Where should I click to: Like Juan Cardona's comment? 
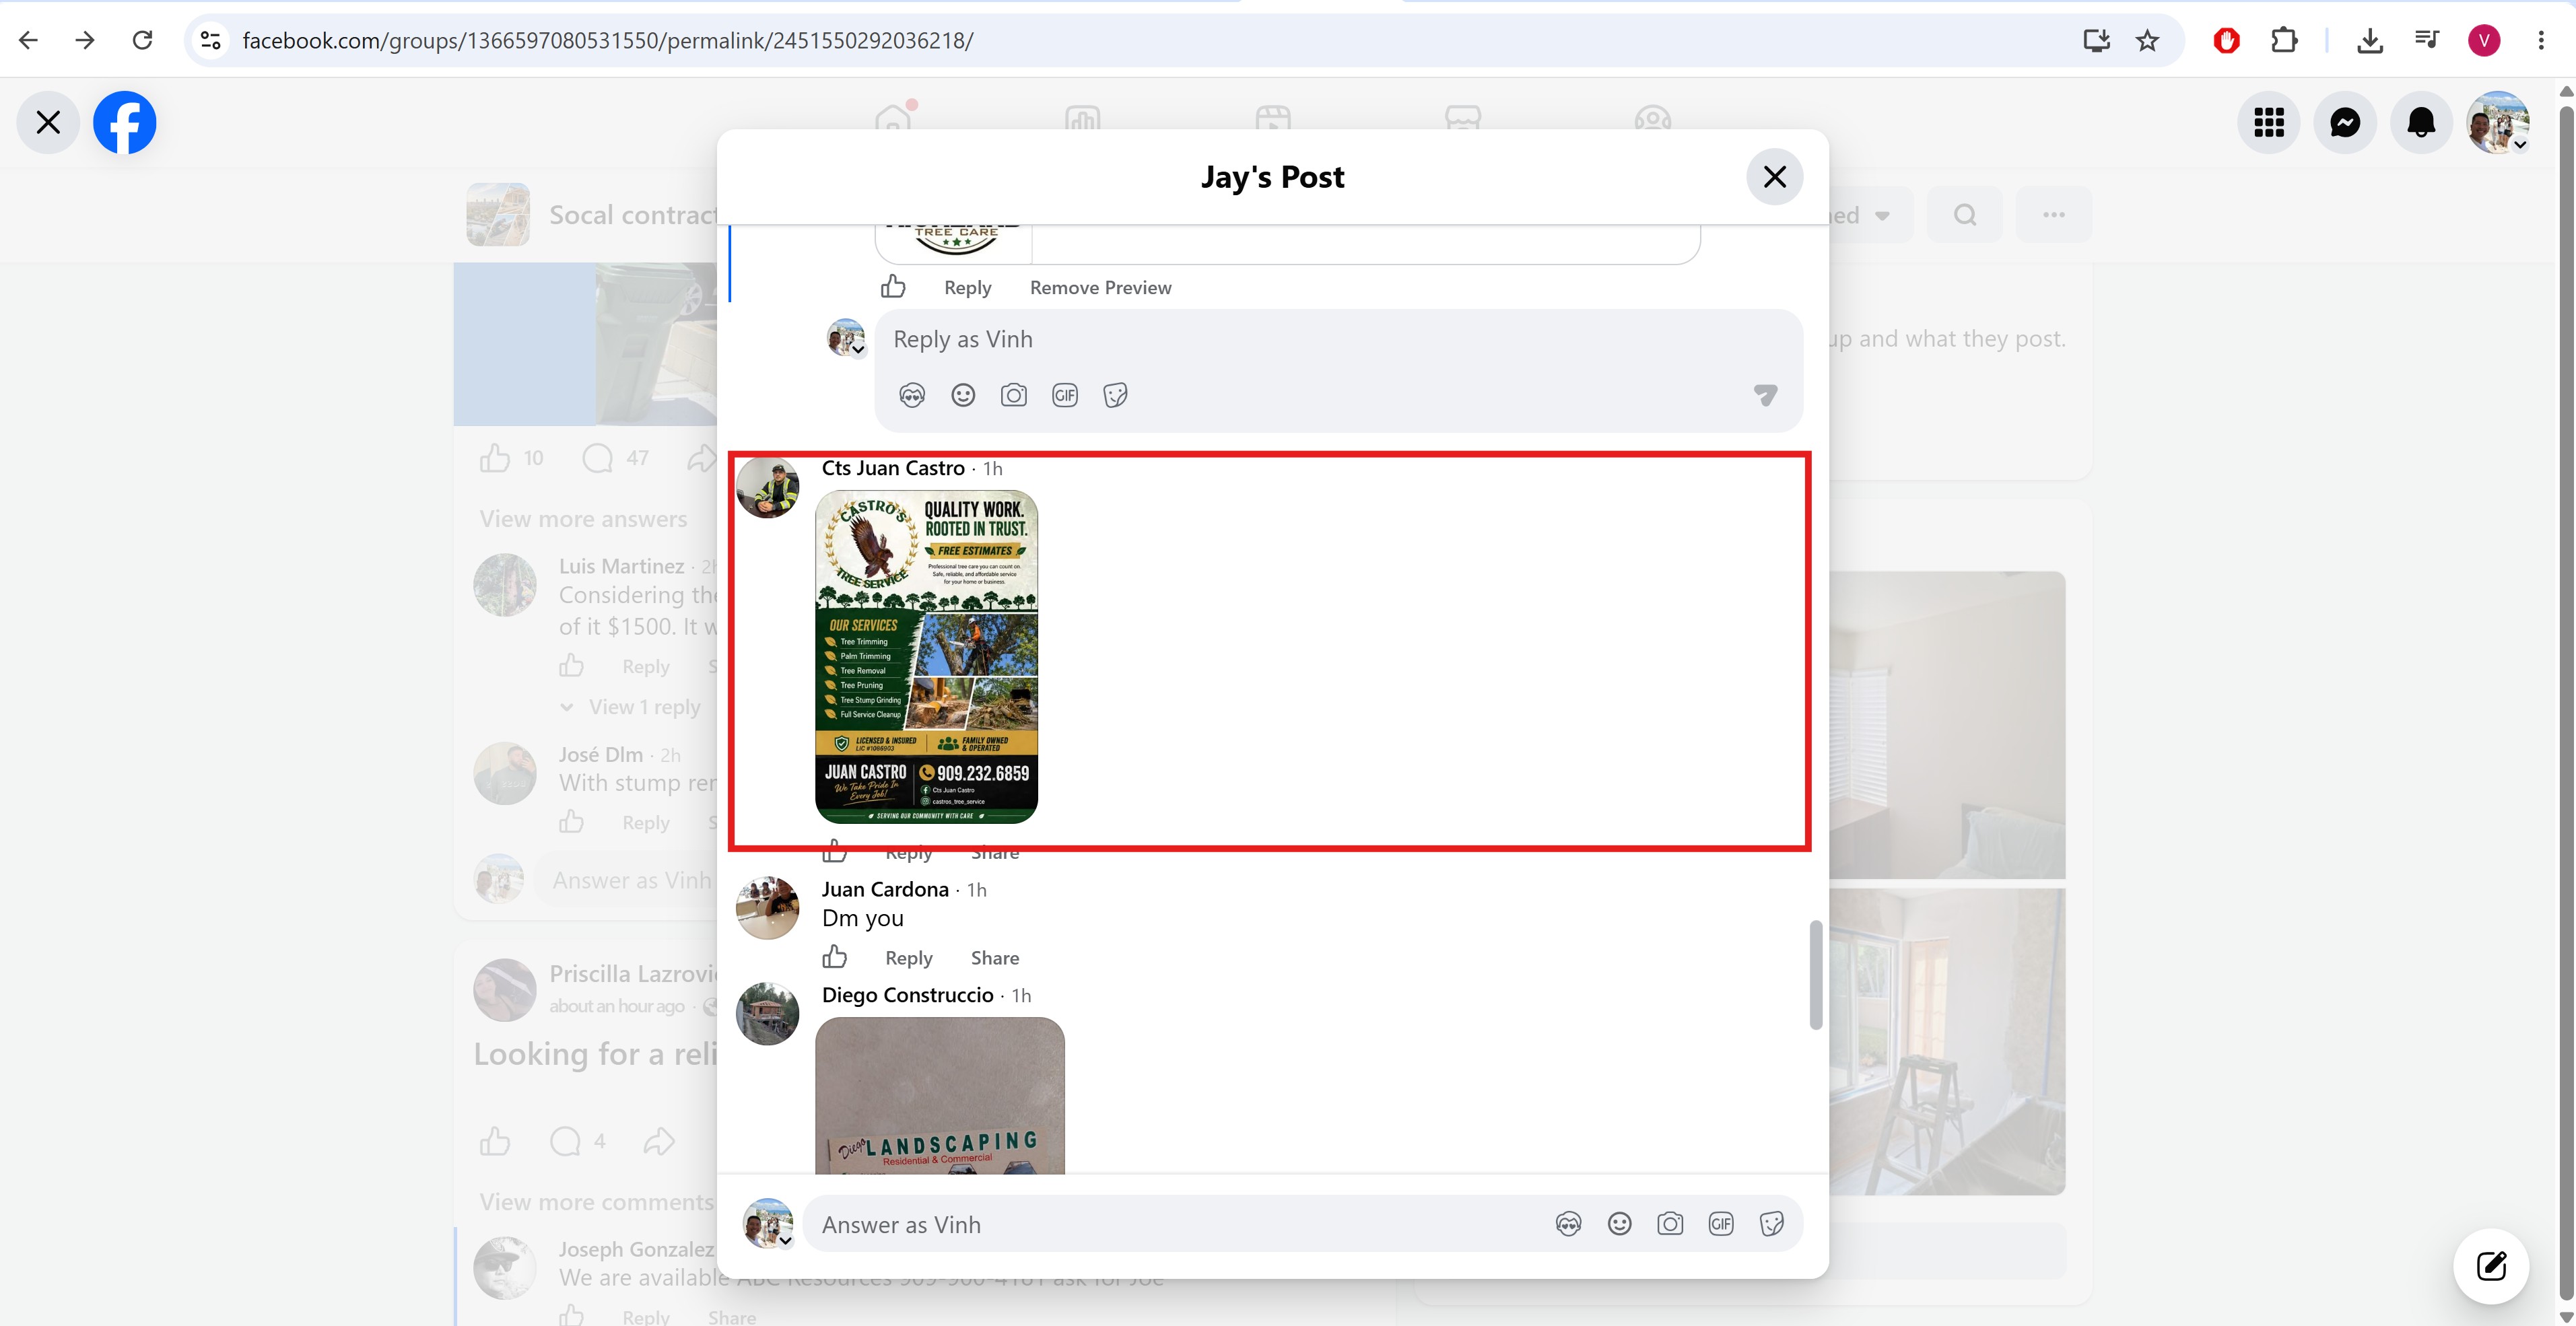pyautogui.click(x=835, y=957)
